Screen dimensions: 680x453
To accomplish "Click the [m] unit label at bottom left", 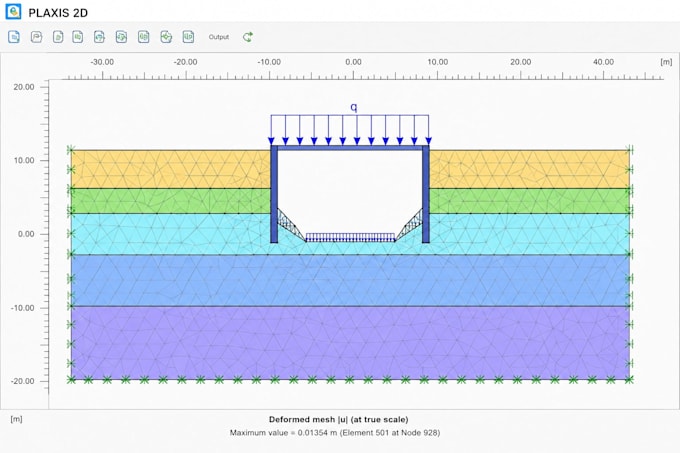I will [x=16, y=419].
